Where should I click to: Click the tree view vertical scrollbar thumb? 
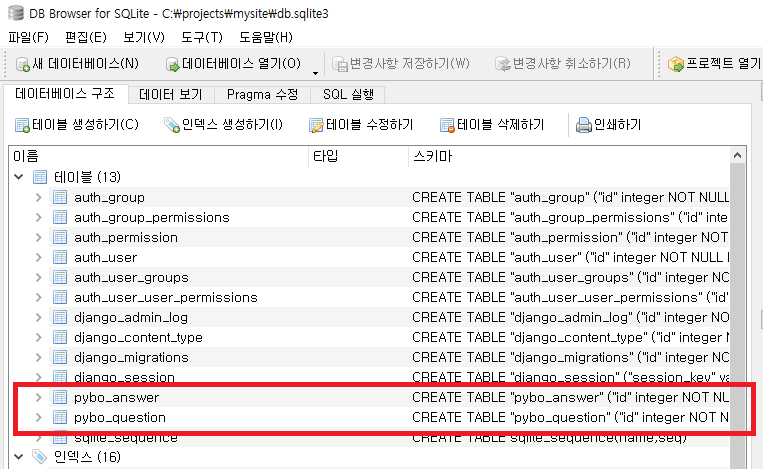click(737, 316)
